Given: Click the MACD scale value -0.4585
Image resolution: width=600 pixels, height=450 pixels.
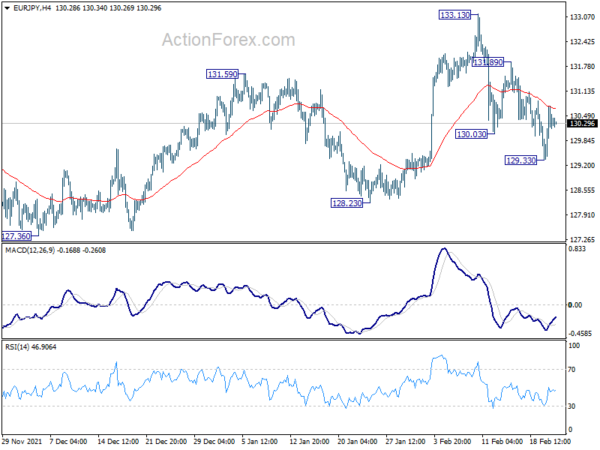Looking at the screenshot, I should [x=580, y=333].
